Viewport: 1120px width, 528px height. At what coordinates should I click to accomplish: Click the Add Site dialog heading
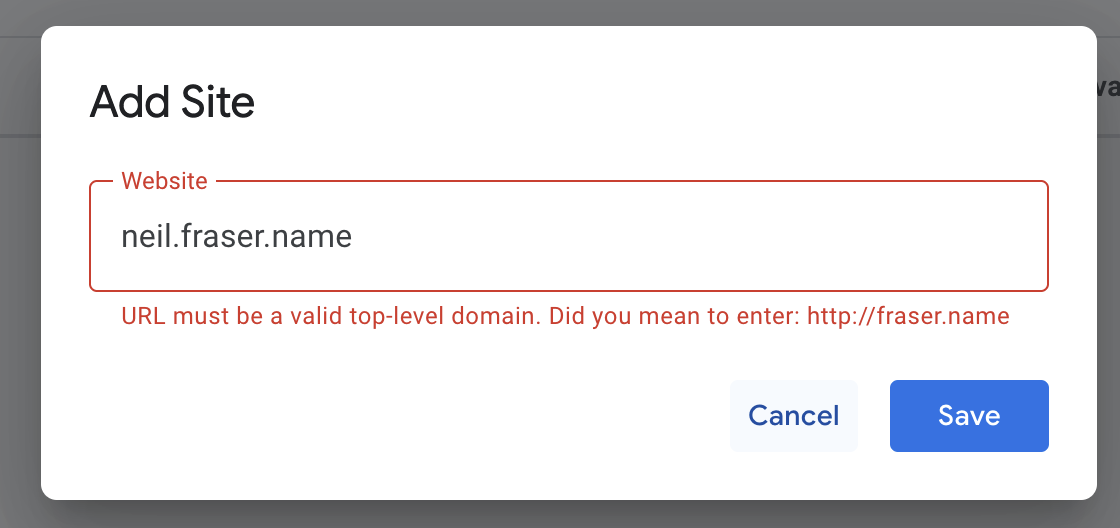coord(172,102)
